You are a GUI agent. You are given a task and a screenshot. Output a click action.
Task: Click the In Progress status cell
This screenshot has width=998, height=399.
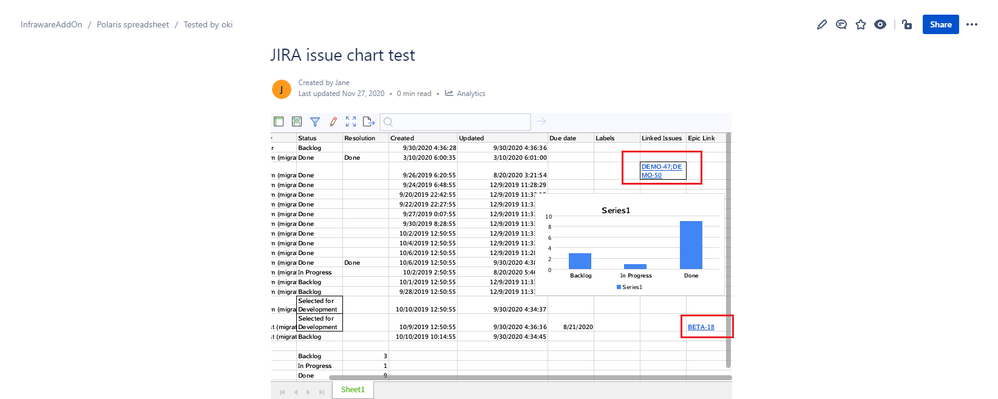pos(319,272)
